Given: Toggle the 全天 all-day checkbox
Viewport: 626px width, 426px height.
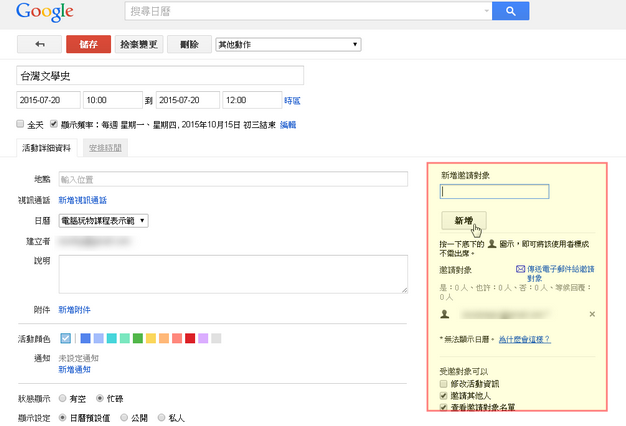Looking at the screenshot, I should (x=21, y=125).
